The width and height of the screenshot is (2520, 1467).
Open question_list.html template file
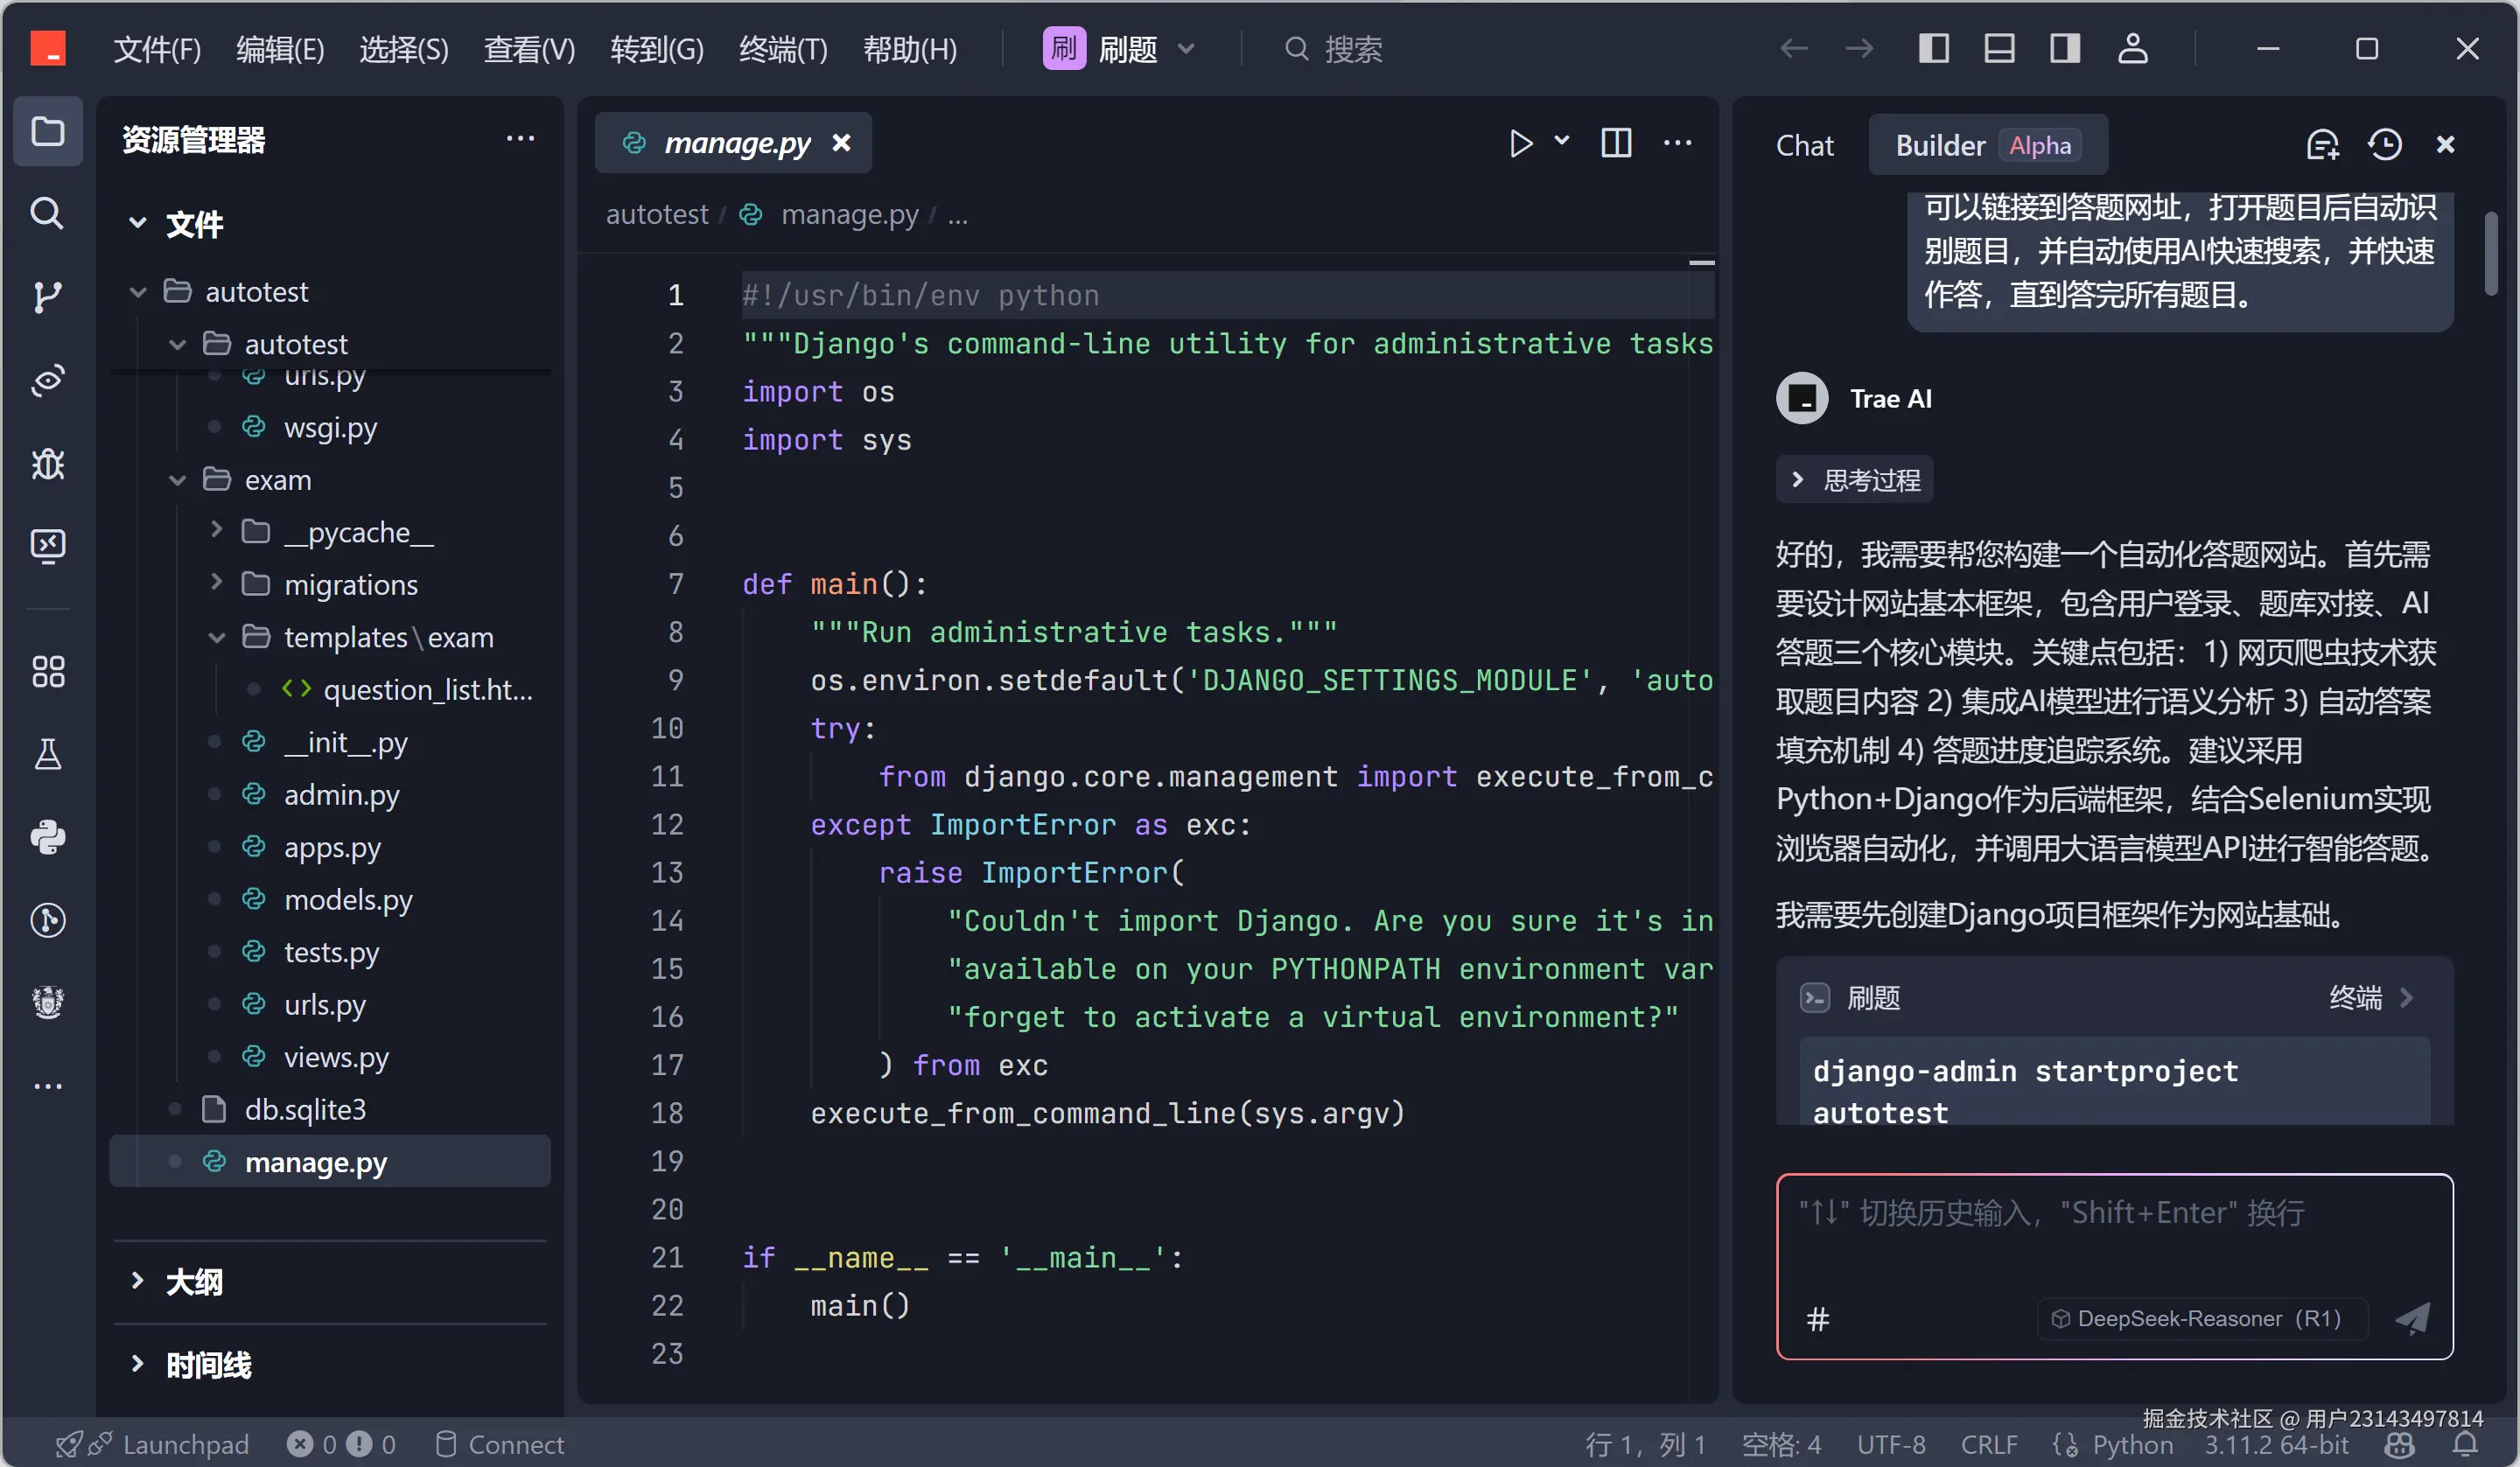[427, 689]
